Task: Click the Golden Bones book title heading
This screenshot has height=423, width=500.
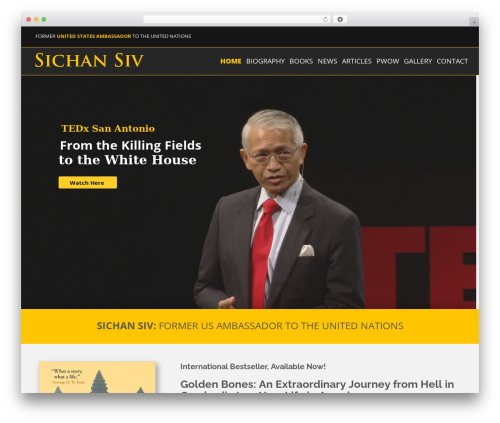Action: (x=317, y=386)
